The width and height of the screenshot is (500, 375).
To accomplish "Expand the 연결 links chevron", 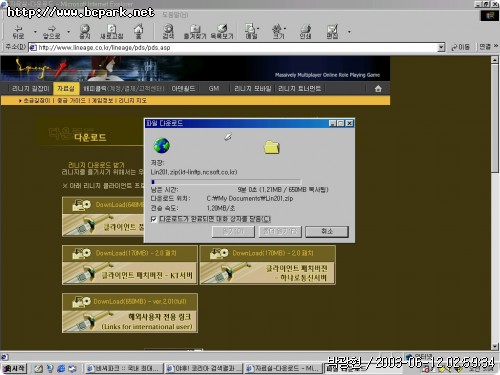I will coord(496,46).
